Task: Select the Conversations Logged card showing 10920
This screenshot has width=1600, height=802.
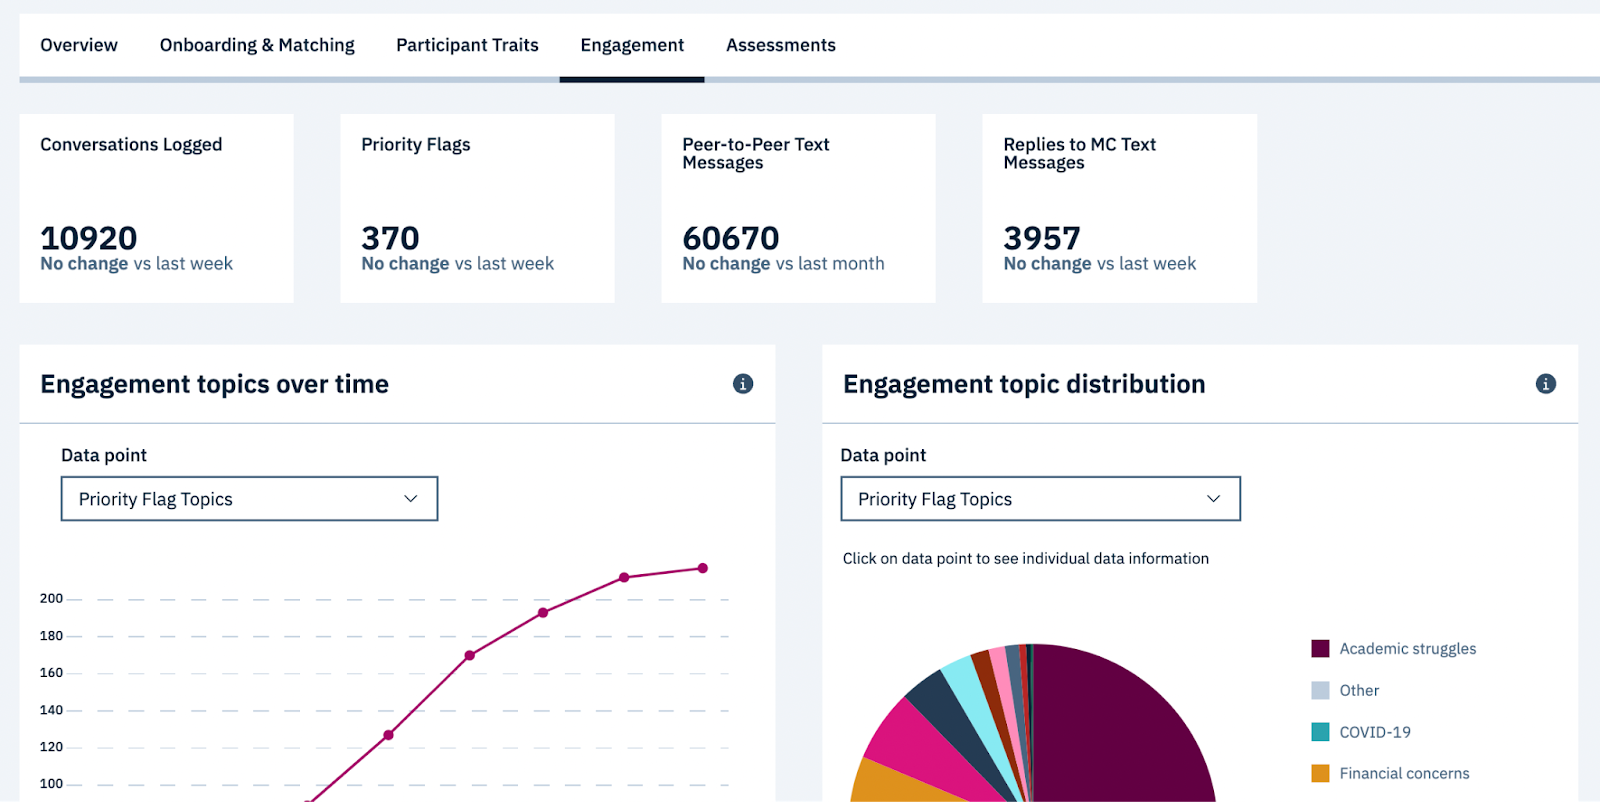Action: coord(156,208)
